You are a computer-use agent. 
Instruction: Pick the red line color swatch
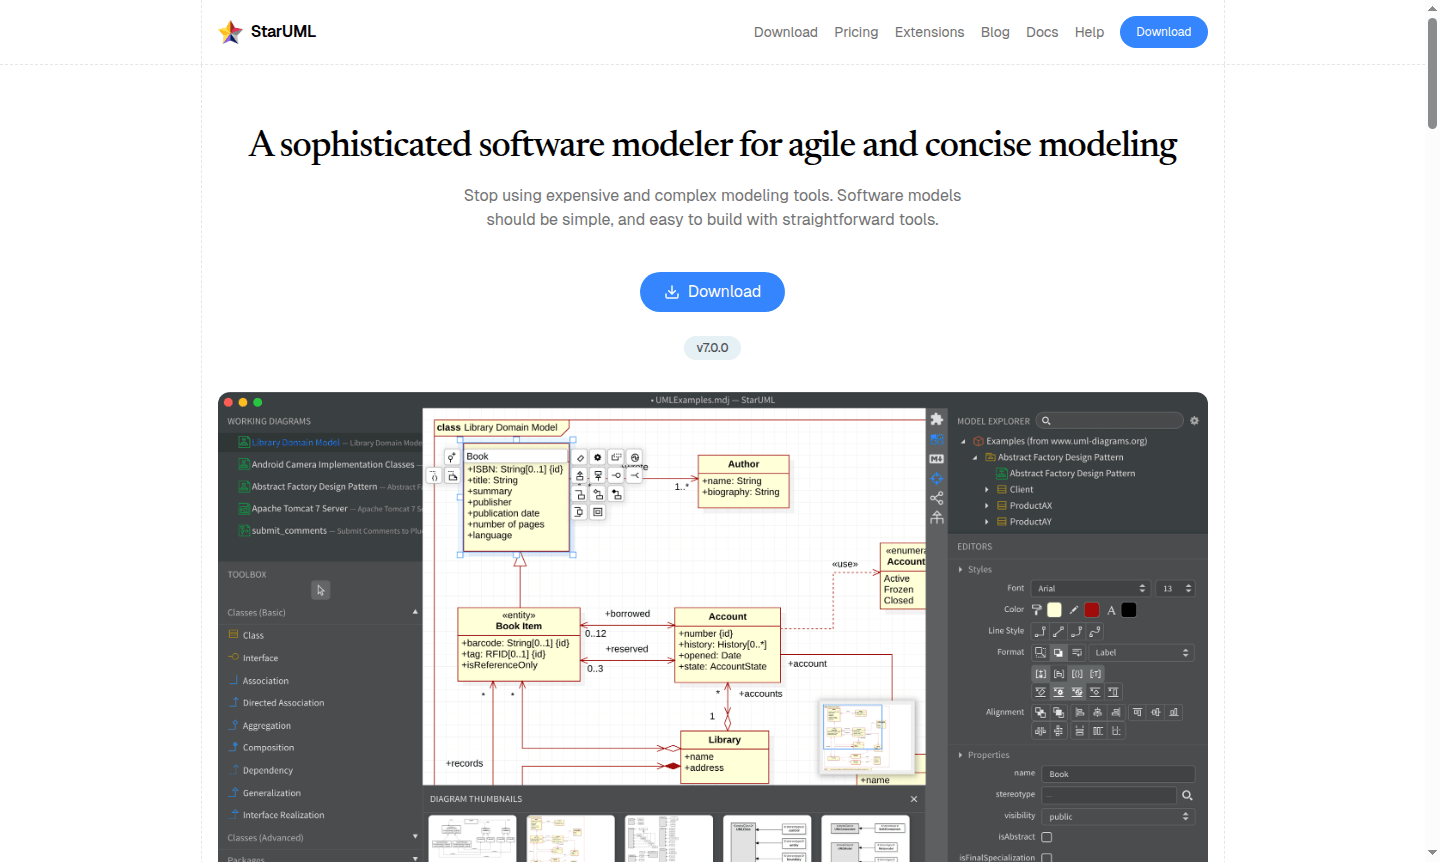click(1090, 609)
